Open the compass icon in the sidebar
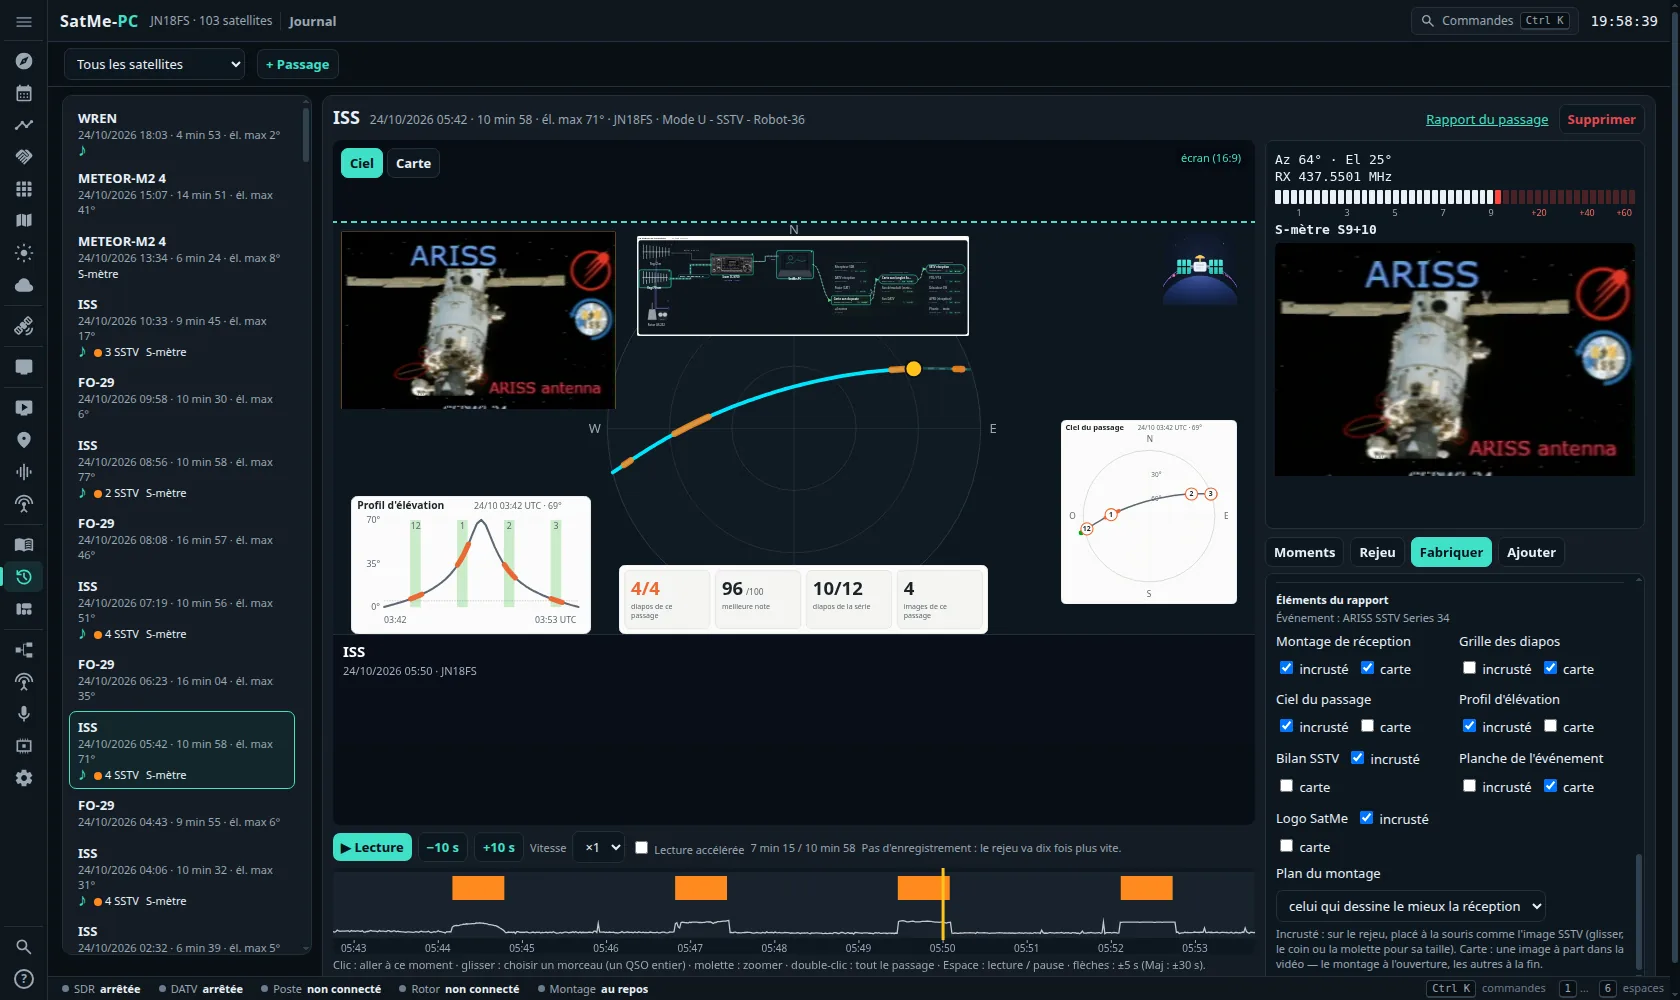 click(x=24, y=61)
